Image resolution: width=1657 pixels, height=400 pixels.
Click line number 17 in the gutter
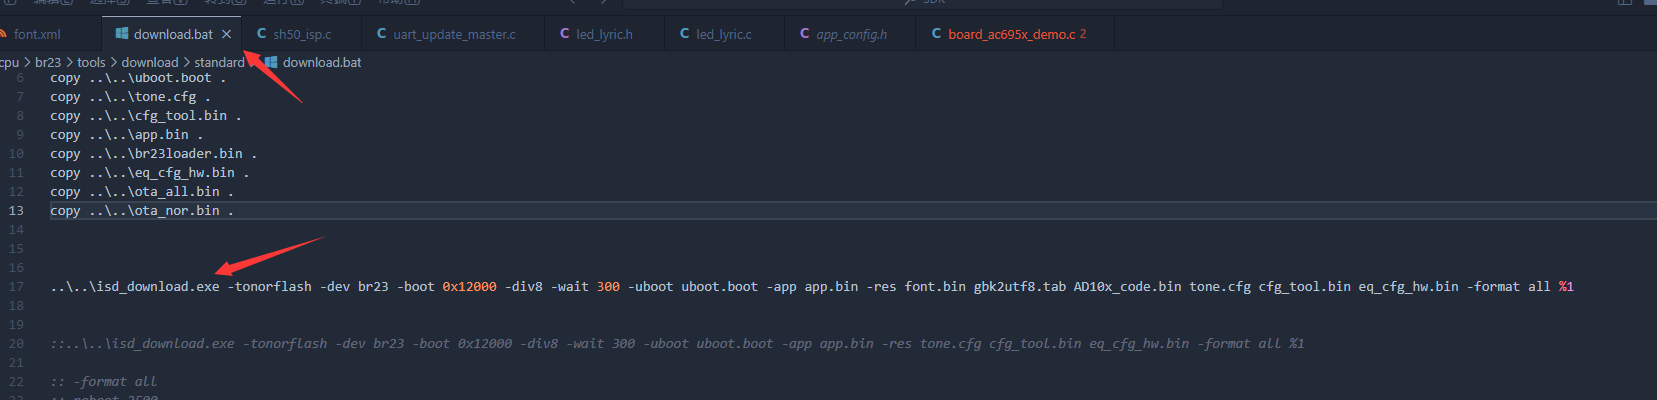tap(16, 287)
